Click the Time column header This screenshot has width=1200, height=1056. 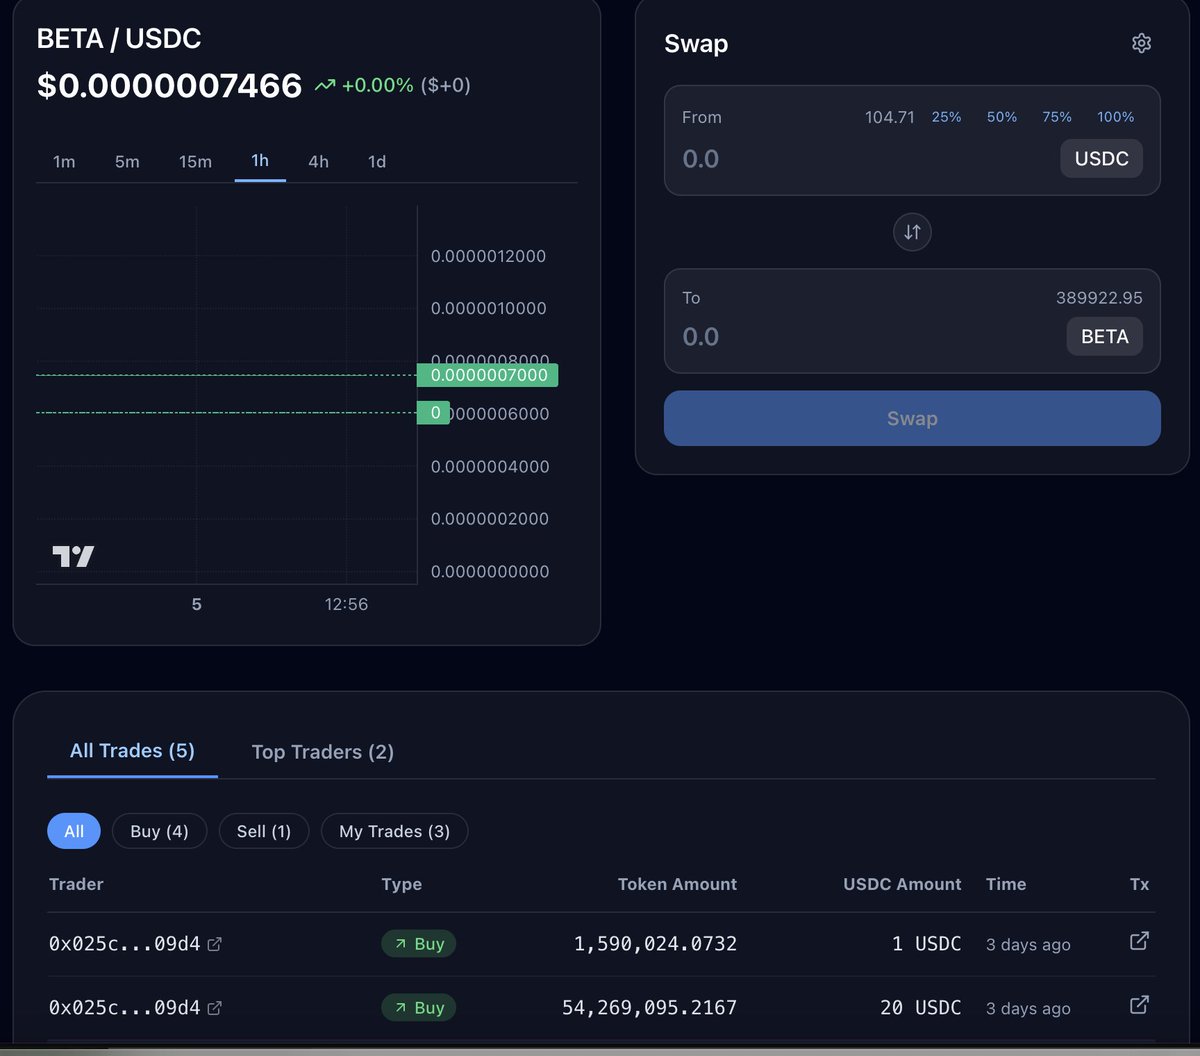(1006, 884)
